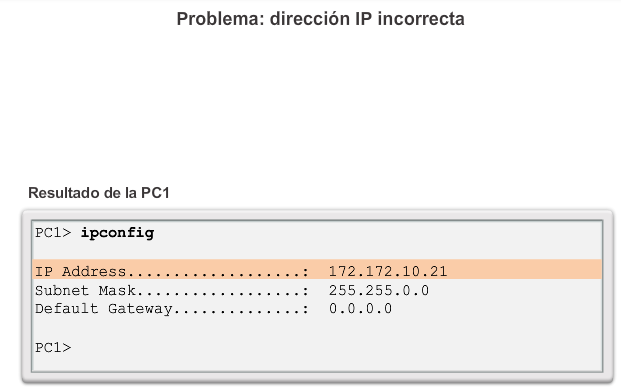Click the Subnet Mask label
Image resolution: width=621 pixels, height=392 pixels.
click(85, 290)
